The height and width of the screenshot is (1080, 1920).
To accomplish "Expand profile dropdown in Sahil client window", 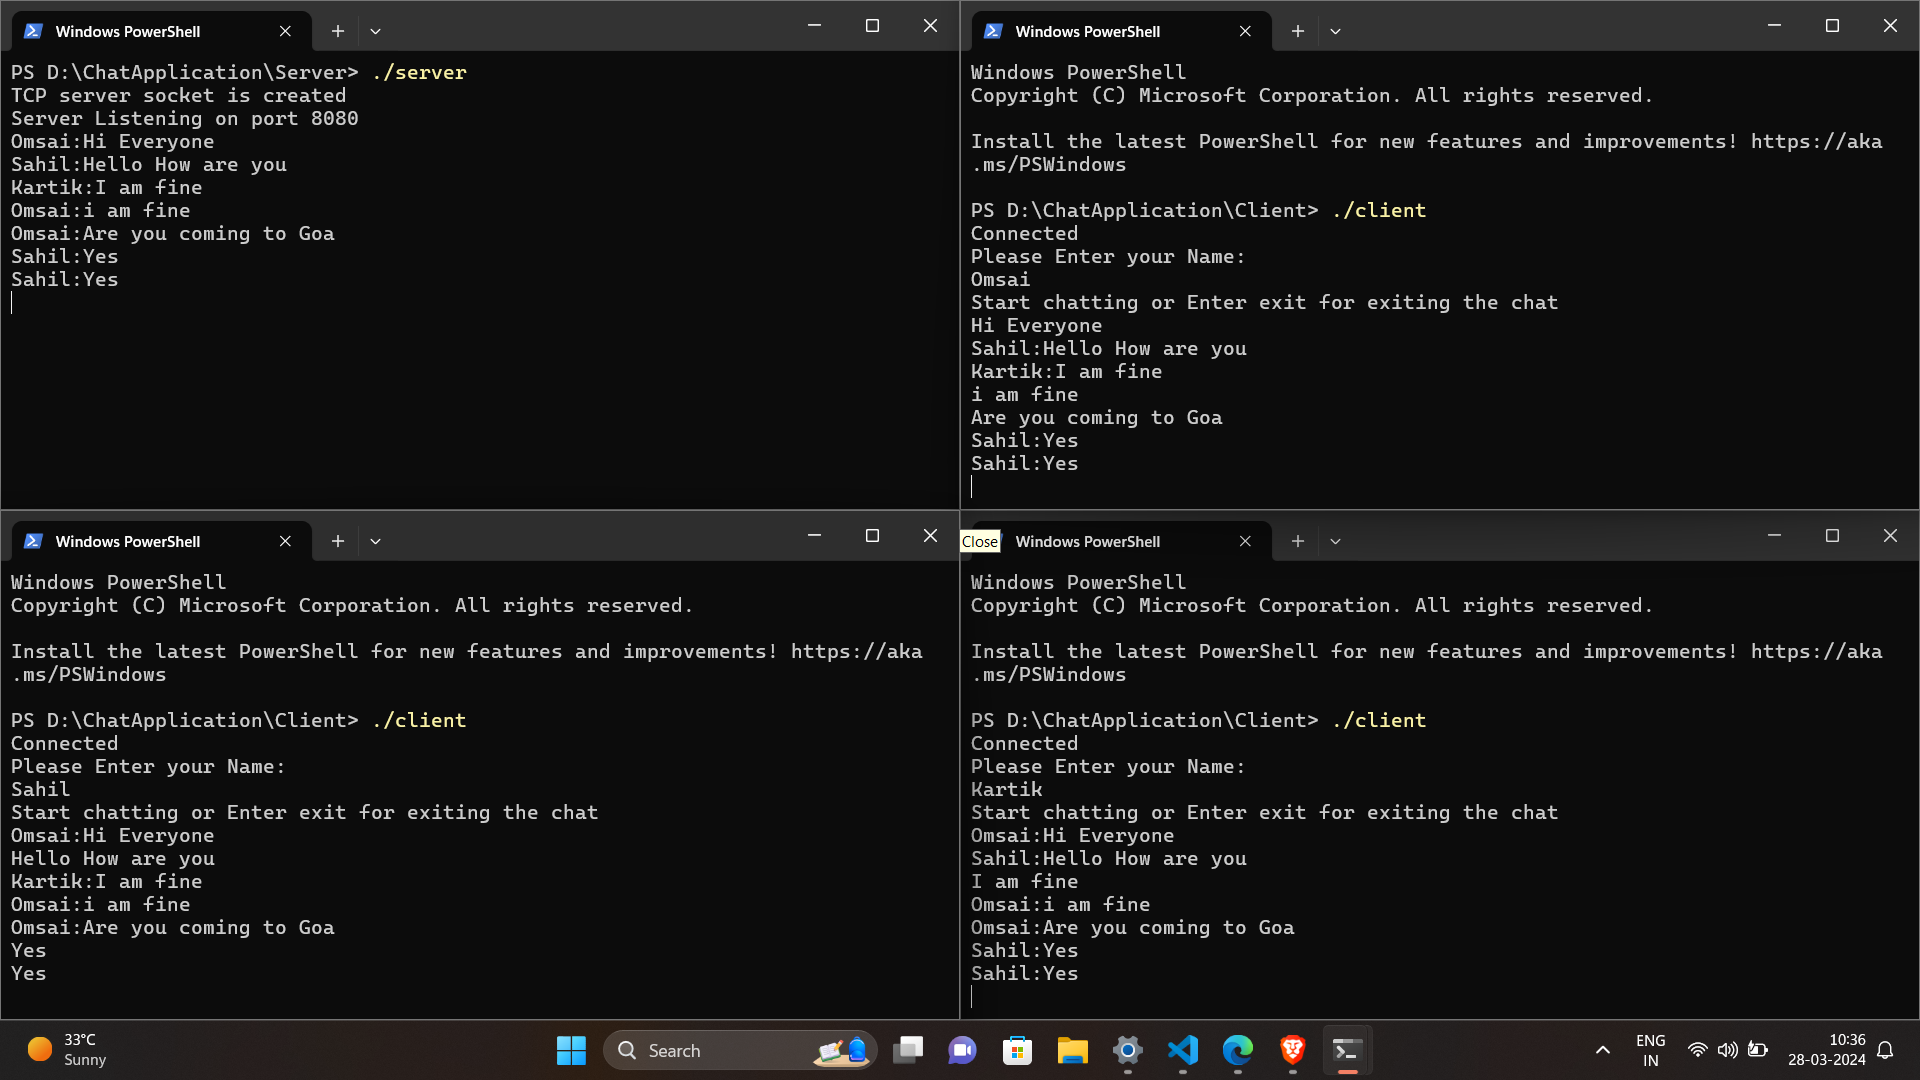I will 375,541.
